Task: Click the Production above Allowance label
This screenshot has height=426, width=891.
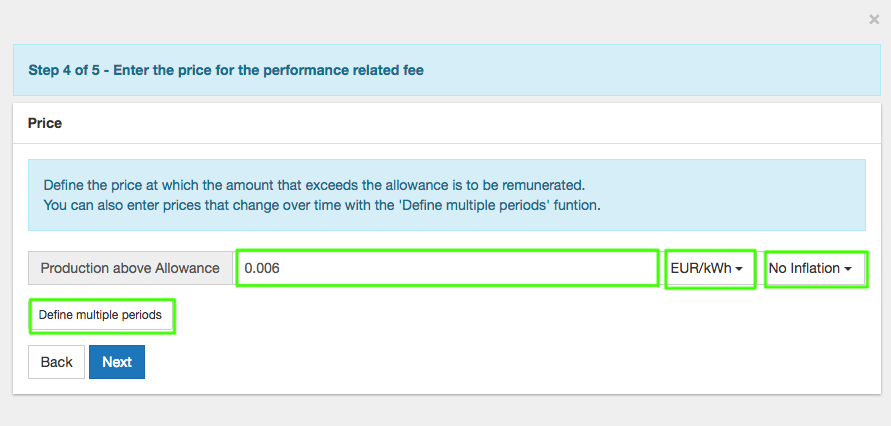Action: click(x=130, y=268)
